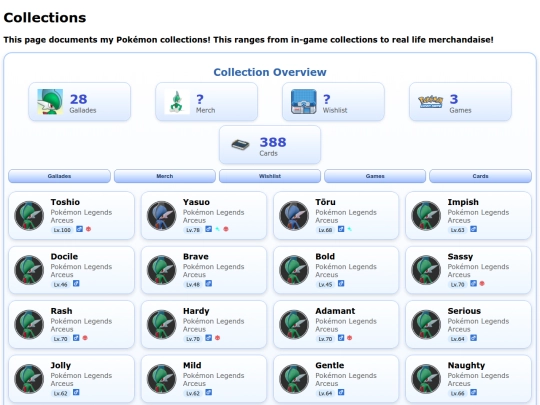Screen dimensions: 540x405
Task: Click Toshio's Gallade portrait icon
Action: point(29,216)
